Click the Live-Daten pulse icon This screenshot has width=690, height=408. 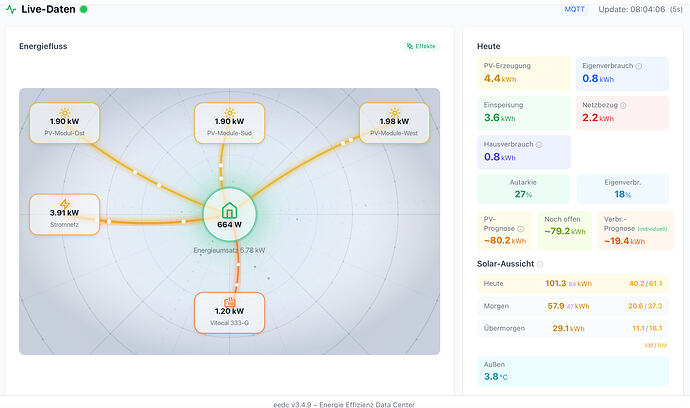pos(11,9)
